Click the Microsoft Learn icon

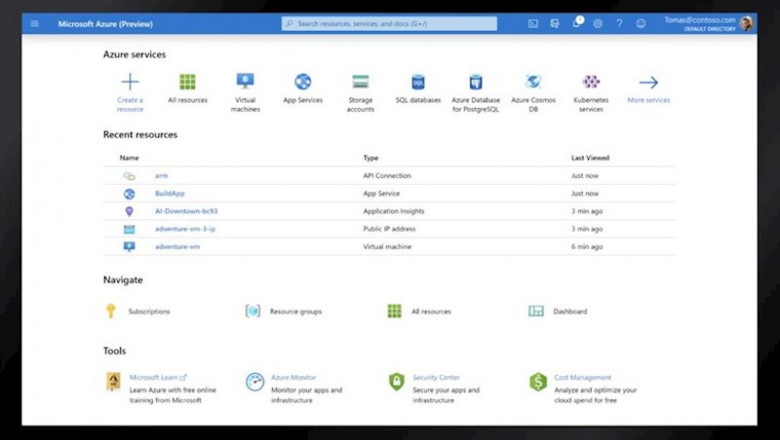pos(113,382)
